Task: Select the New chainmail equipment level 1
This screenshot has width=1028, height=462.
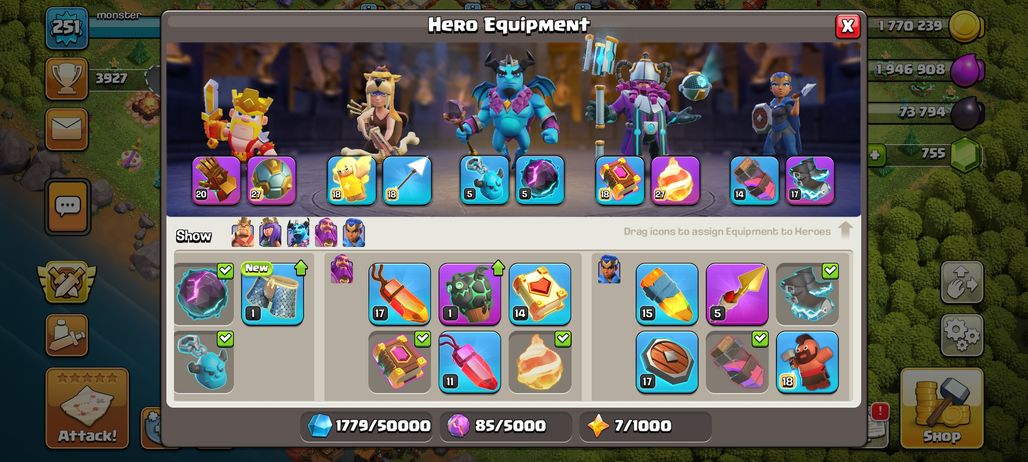Action: coord(273,294)
